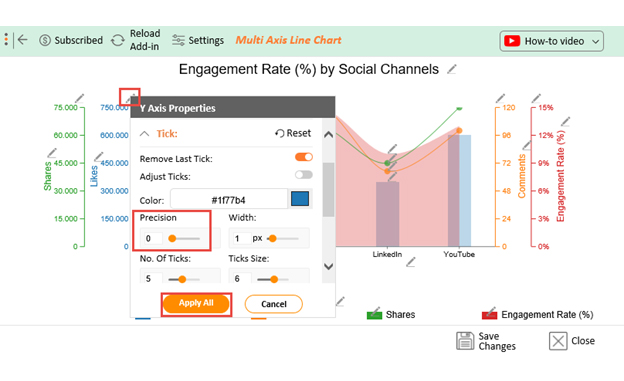Collapse the Tick section chevron
This screenshot has width=624, height=381.
144,134
